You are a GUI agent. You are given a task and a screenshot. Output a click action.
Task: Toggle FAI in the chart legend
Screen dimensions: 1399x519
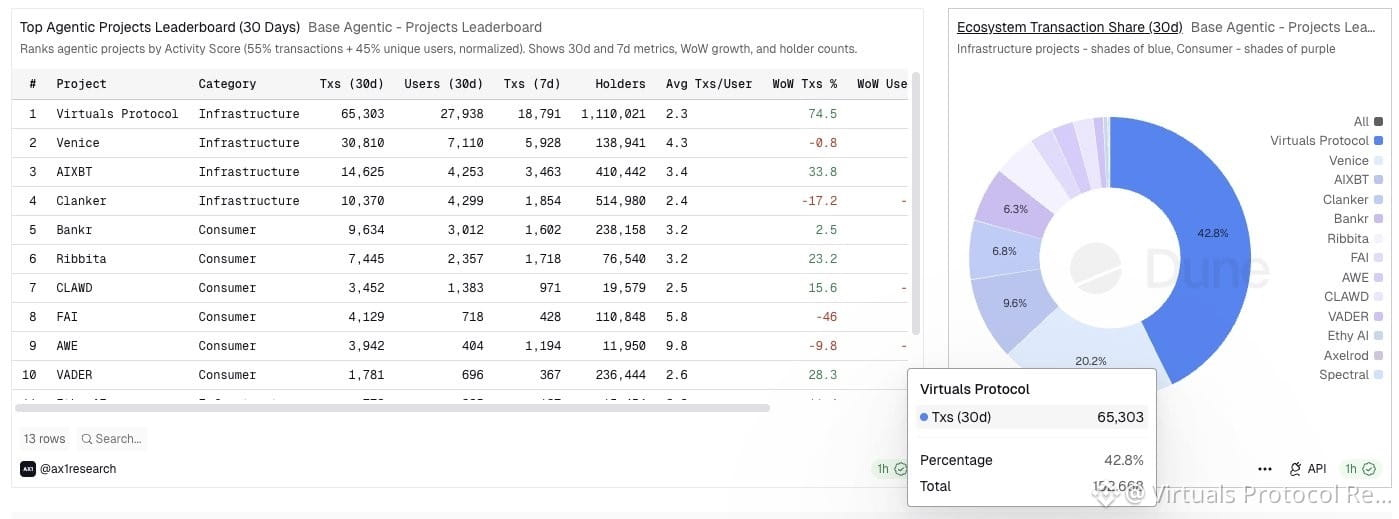pyautogui.click(x=1367, y=258)
